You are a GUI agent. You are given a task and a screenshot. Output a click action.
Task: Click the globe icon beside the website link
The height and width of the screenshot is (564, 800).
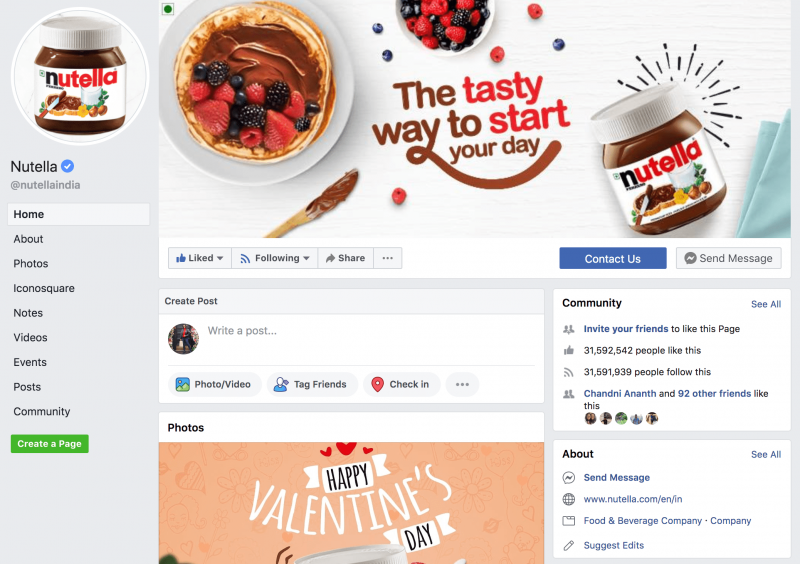click(569, 499)
